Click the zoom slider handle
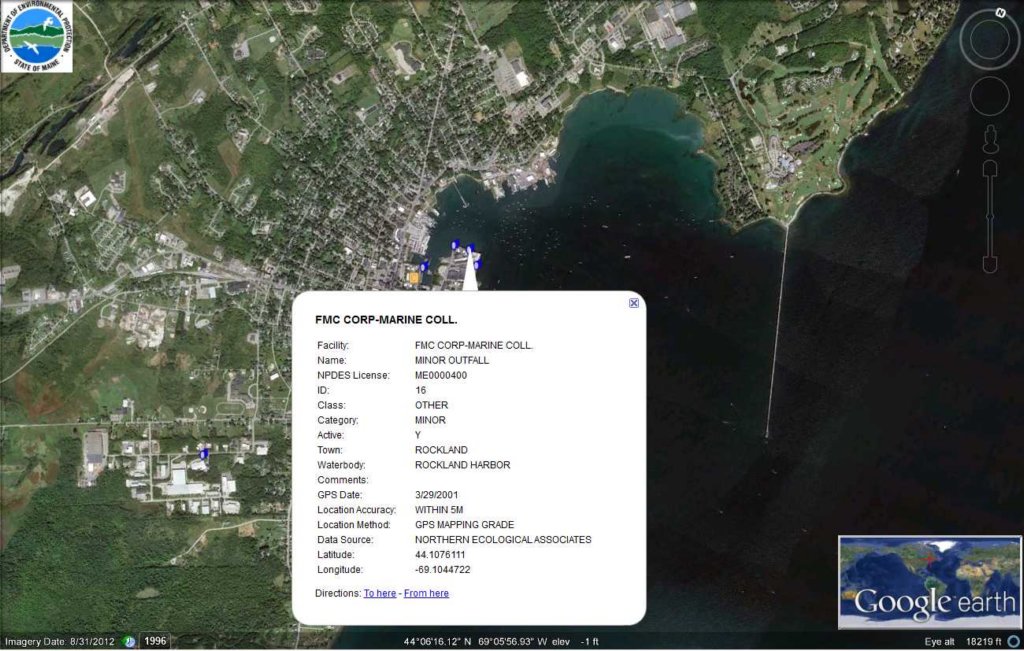 coord(990,215)
